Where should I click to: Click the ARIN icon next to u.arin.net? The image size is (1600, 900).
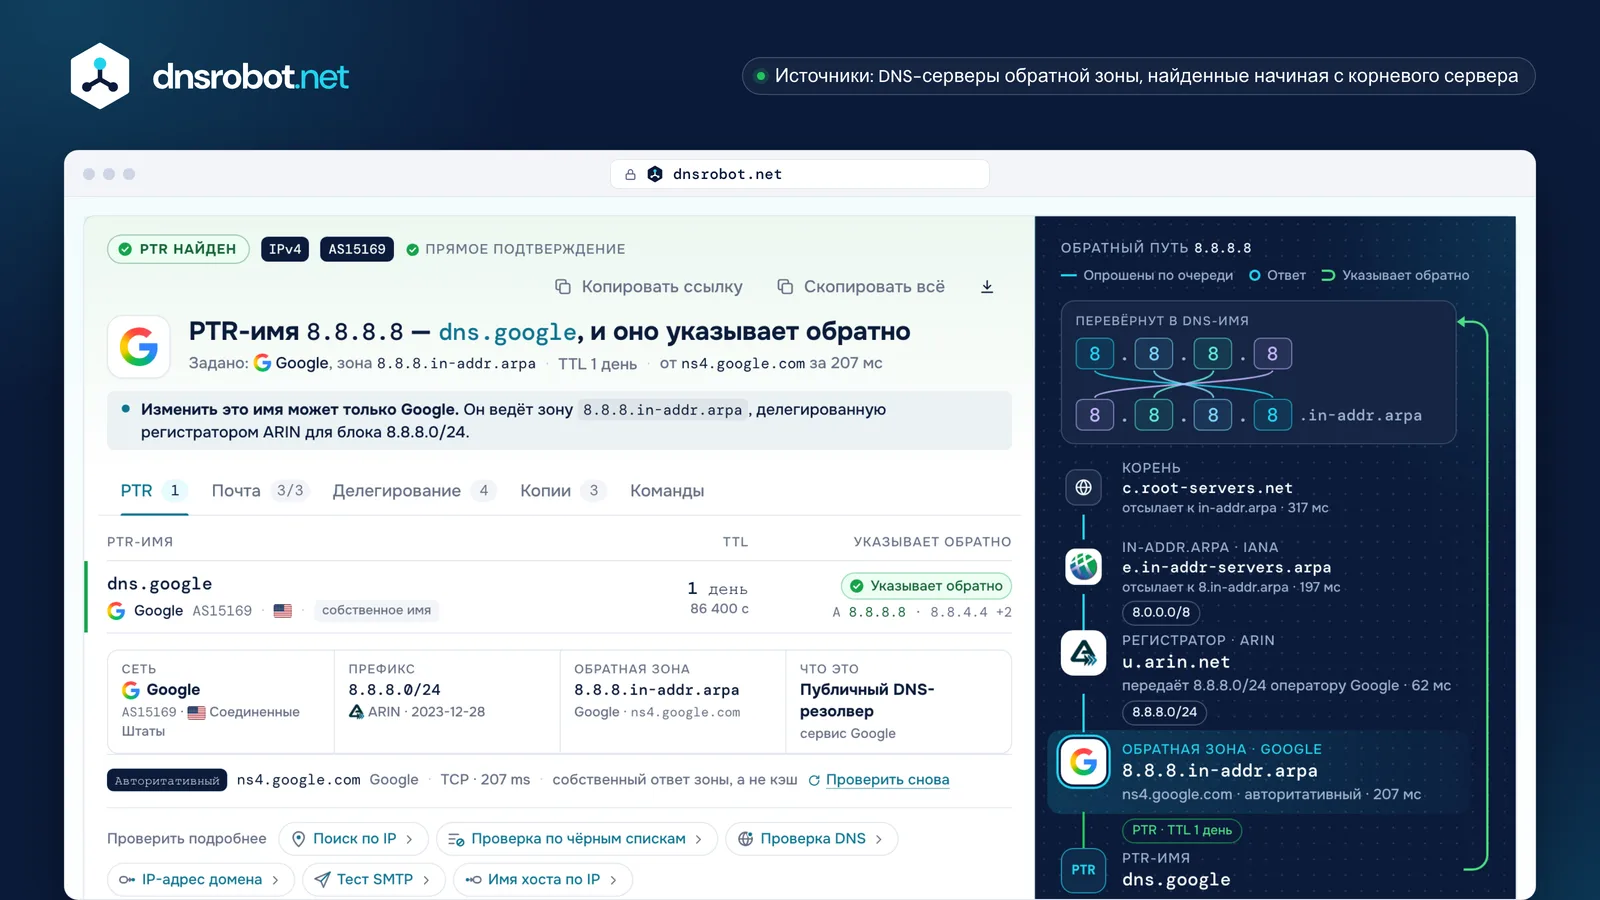coord(1083,653)
